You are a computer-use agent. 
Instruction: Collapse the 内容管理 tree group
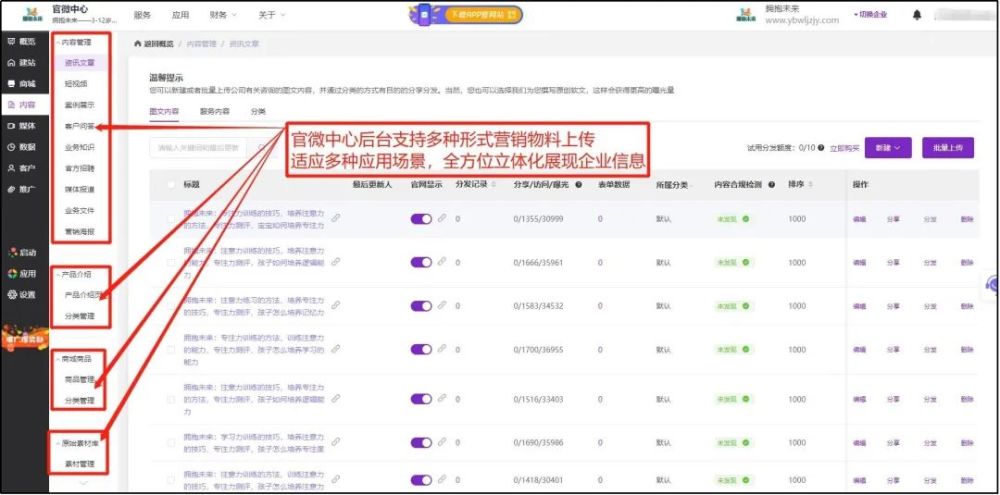click(x=58, y=43)
